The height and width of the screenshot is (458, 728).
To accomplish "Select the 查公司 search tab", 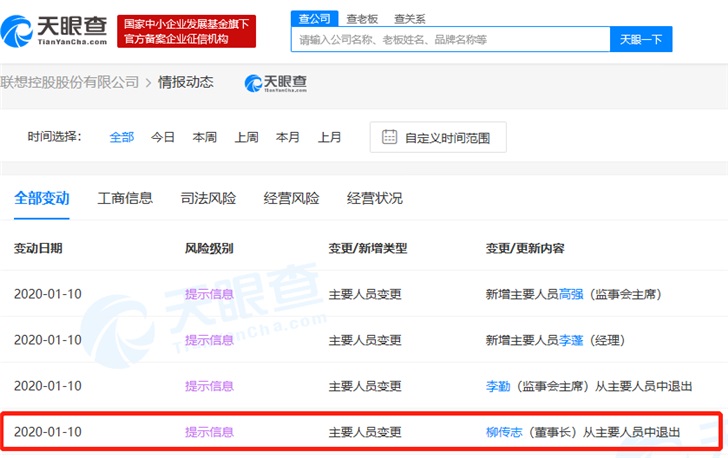I will coord(314,19).
